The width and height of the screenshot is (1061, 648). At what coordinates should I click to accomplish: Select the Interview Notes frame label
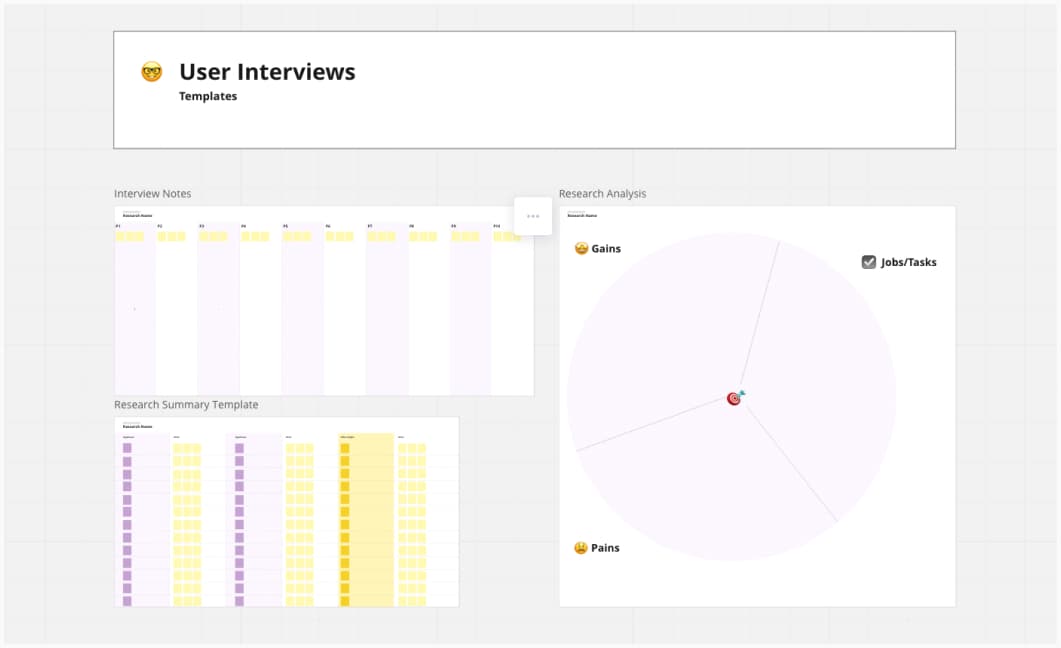pos(153,193)
